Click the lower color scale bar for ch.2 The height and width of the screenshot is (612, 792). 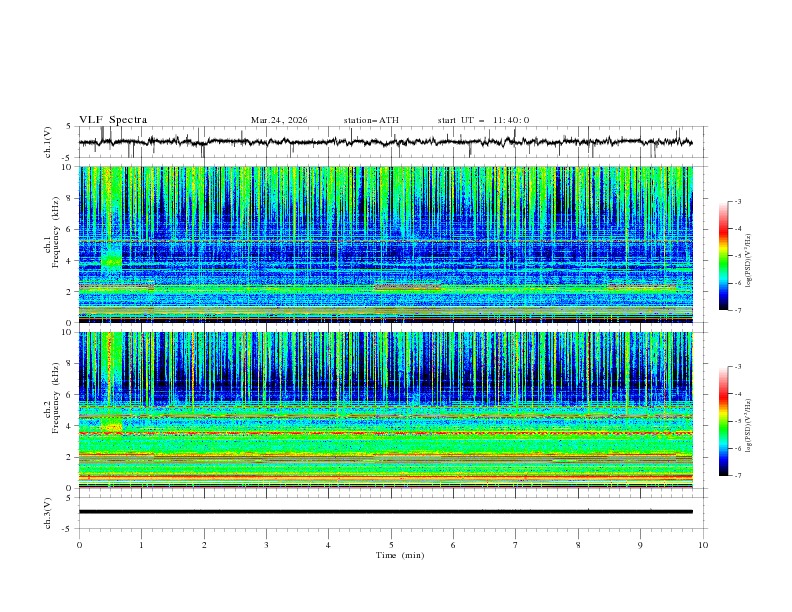(x=723, y=421)
